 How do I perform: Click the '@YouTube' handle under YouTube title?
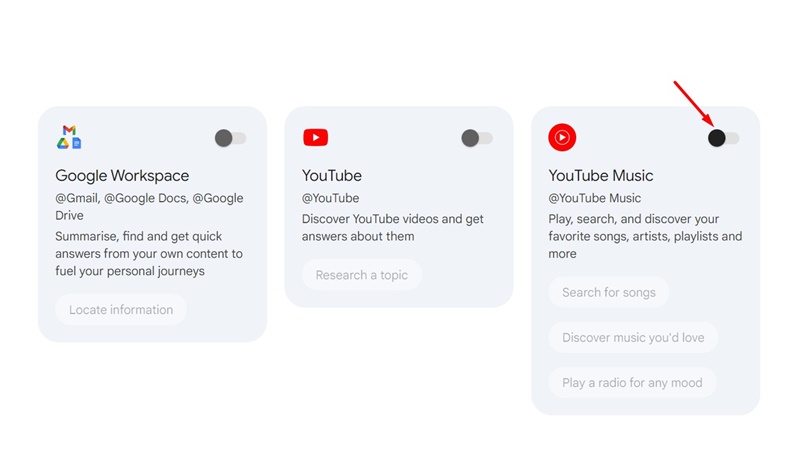pos(330,198)
